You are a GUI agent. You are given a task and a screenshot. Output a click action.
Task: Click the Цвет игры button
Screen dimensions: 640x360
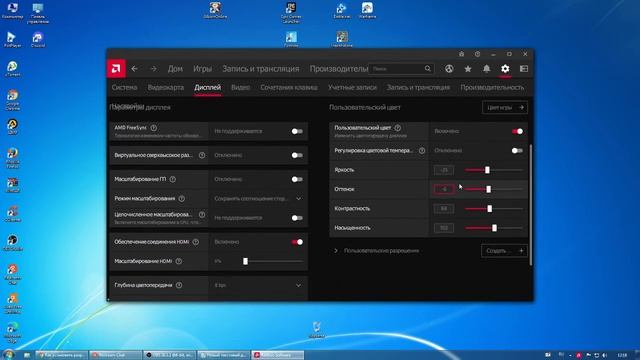click(x=505, y=107)
